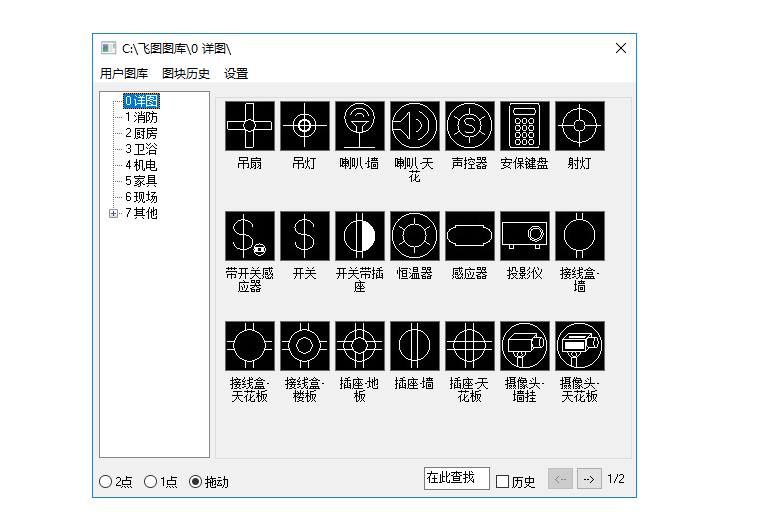Viewport: 780px width, 532px height.
Task: Open the 5家具 furniture category
Action: point(141,181)
